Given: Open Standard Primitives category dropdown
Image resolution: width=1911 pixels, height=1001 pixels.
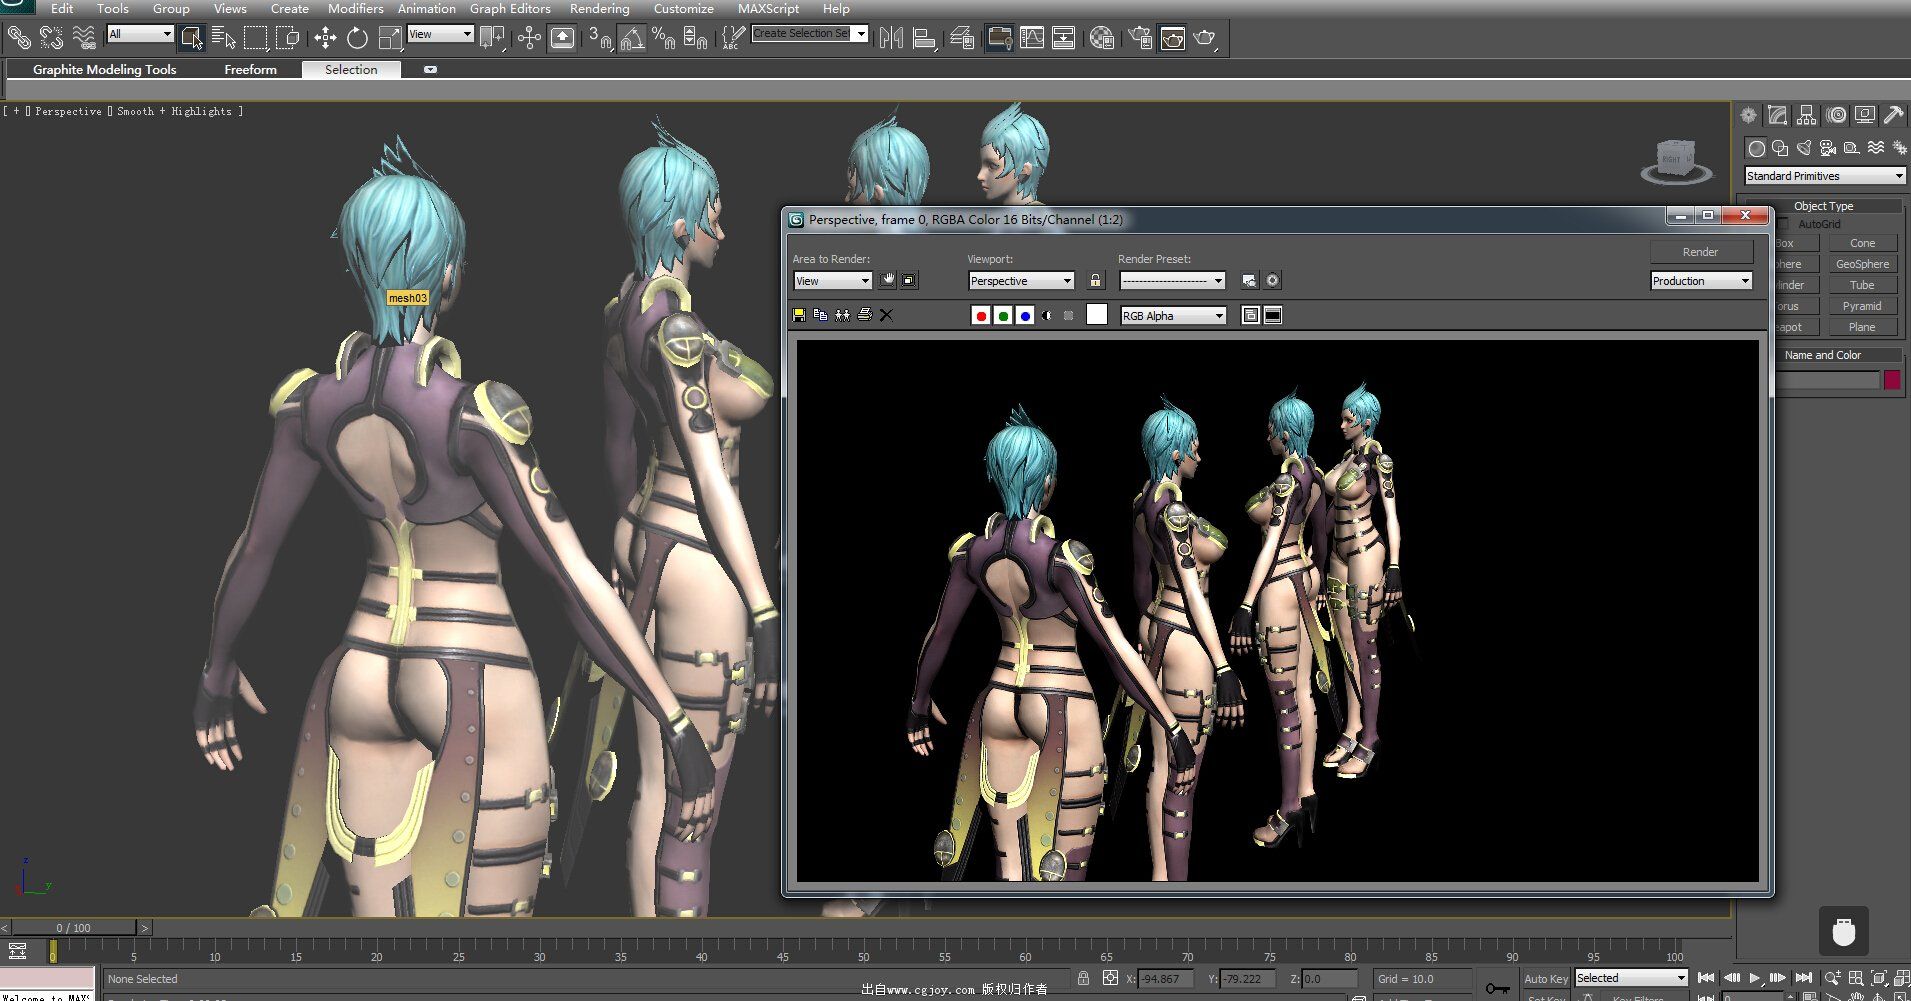Looking at the screenshot, I should tap(1825, 176).
